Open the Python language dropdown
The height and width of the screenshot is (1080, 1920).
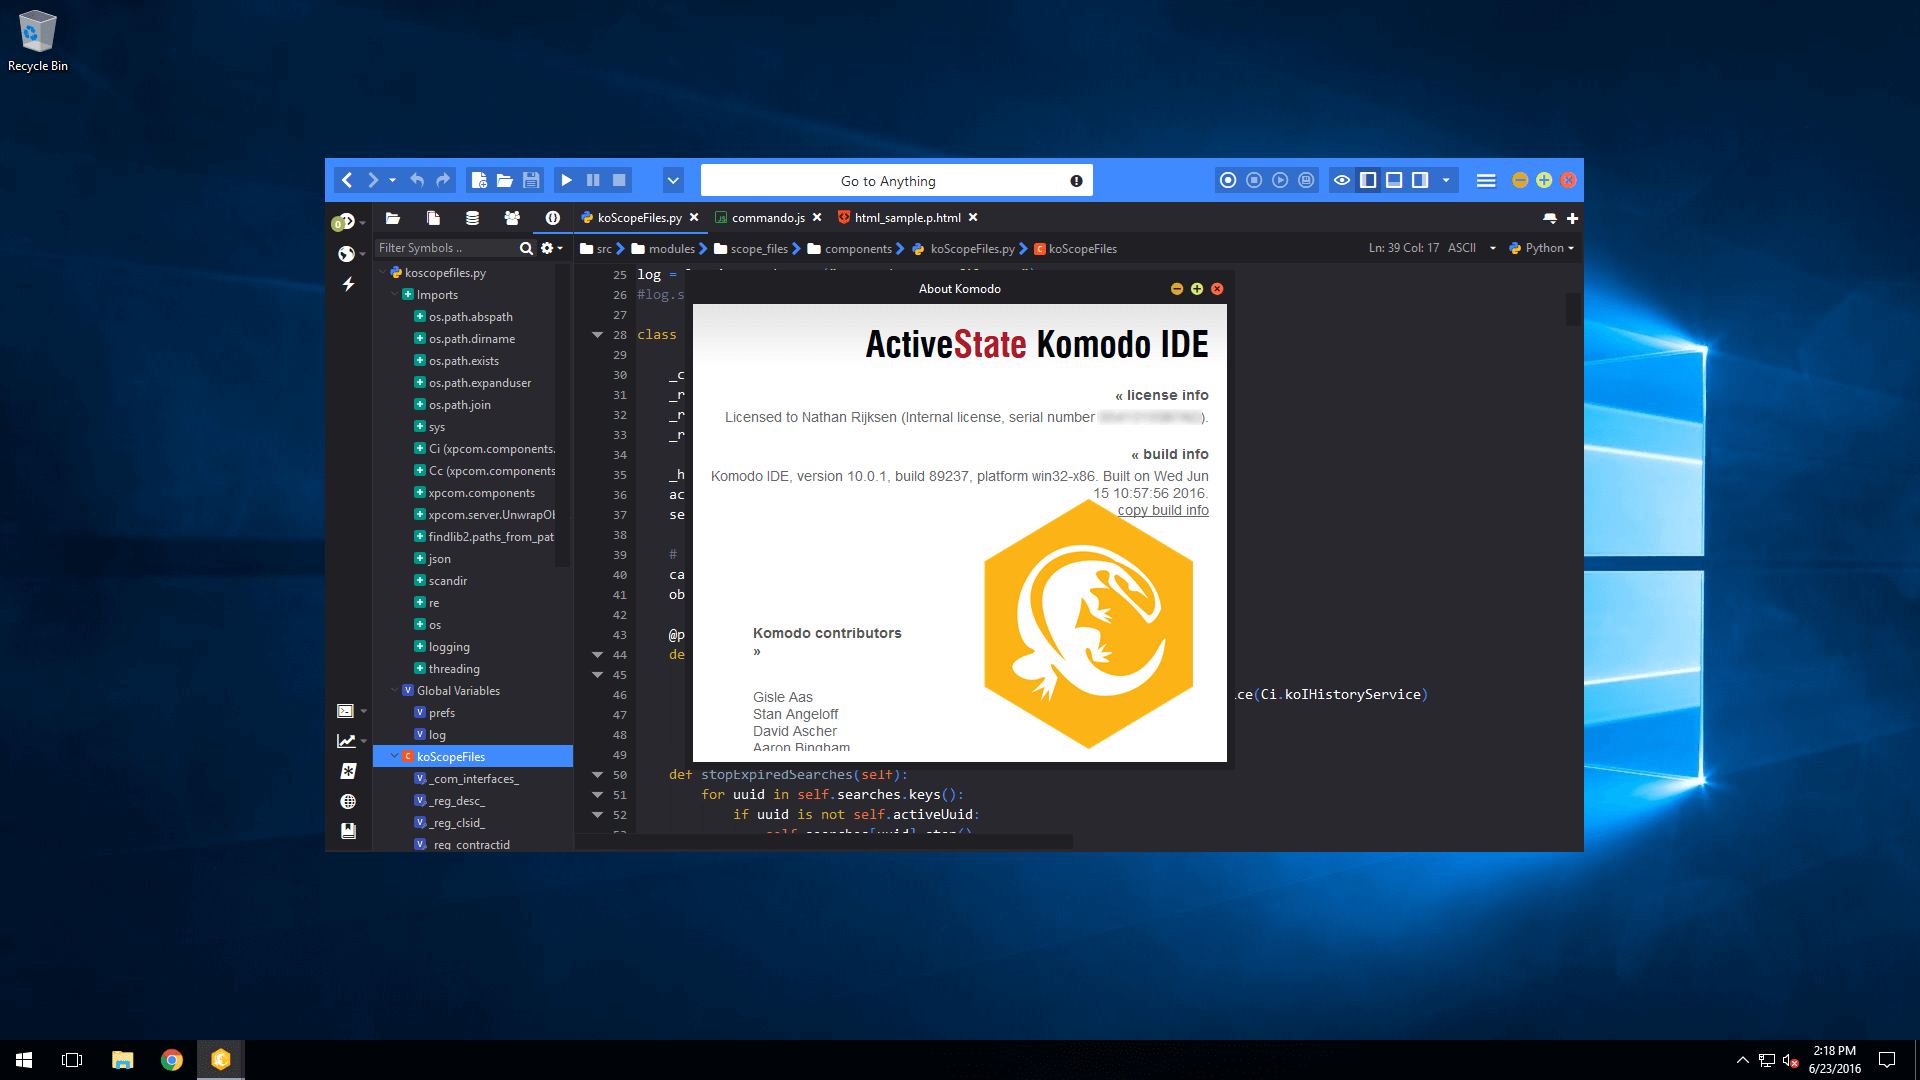[x=1543, y=248]
